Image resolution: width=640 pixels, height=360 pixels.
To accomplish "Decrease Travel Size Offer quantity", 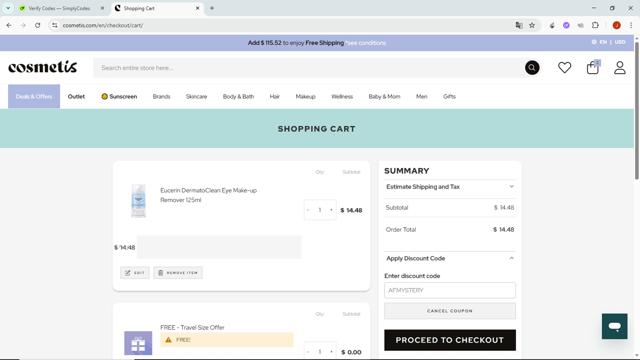I will click(x=308, y=352).
